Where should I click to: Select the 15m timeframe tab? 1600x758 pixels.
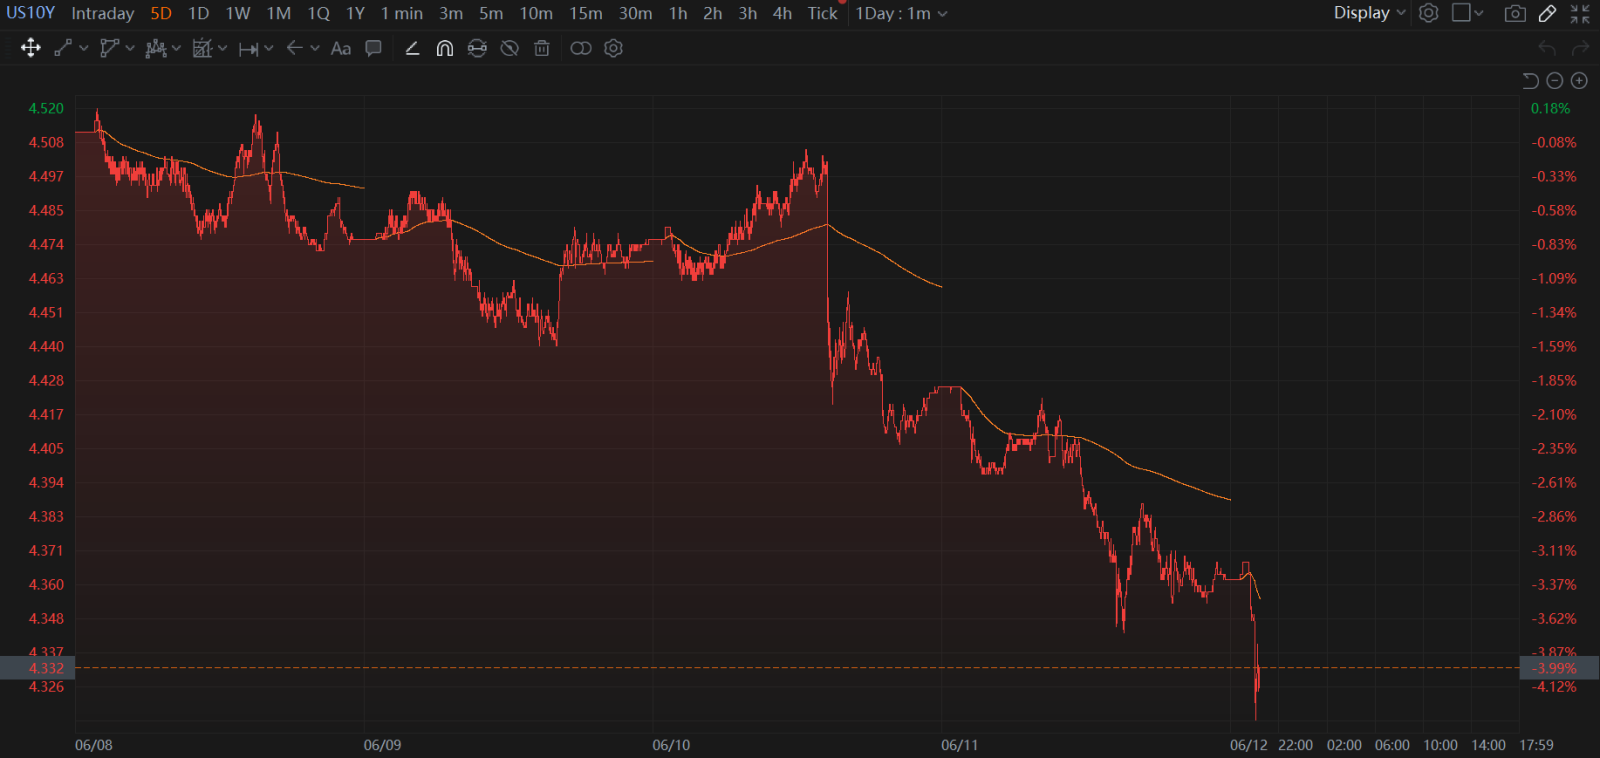tap(586, 14)
